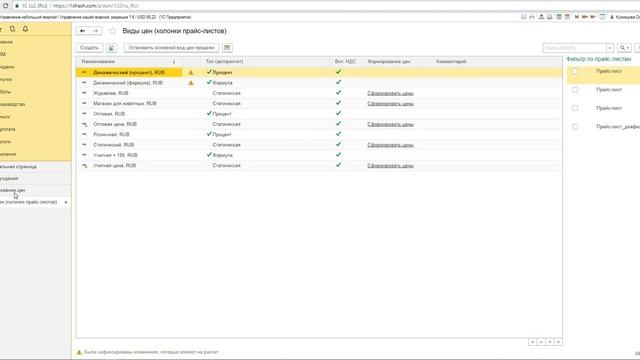Click the M- button in the top toolbar
This screenshot has height=360, width=640.
coord(593,17)
